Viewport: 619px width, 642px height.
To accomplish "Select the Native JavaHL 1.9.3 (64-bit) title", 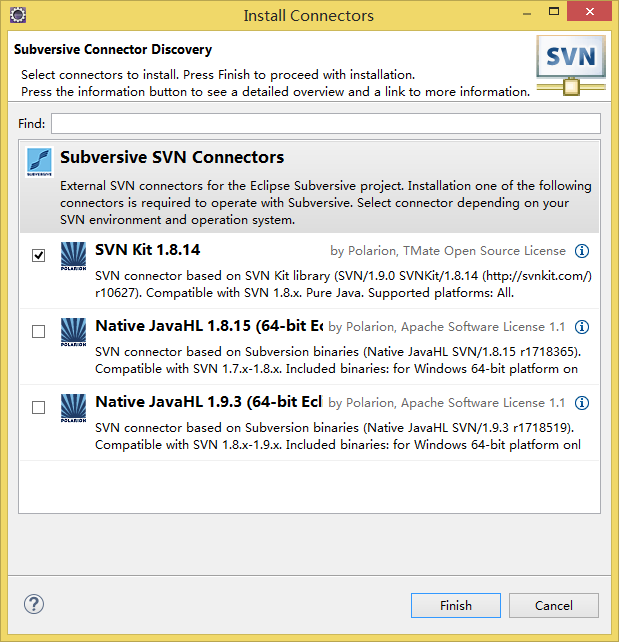I will [x=209, y=402].
